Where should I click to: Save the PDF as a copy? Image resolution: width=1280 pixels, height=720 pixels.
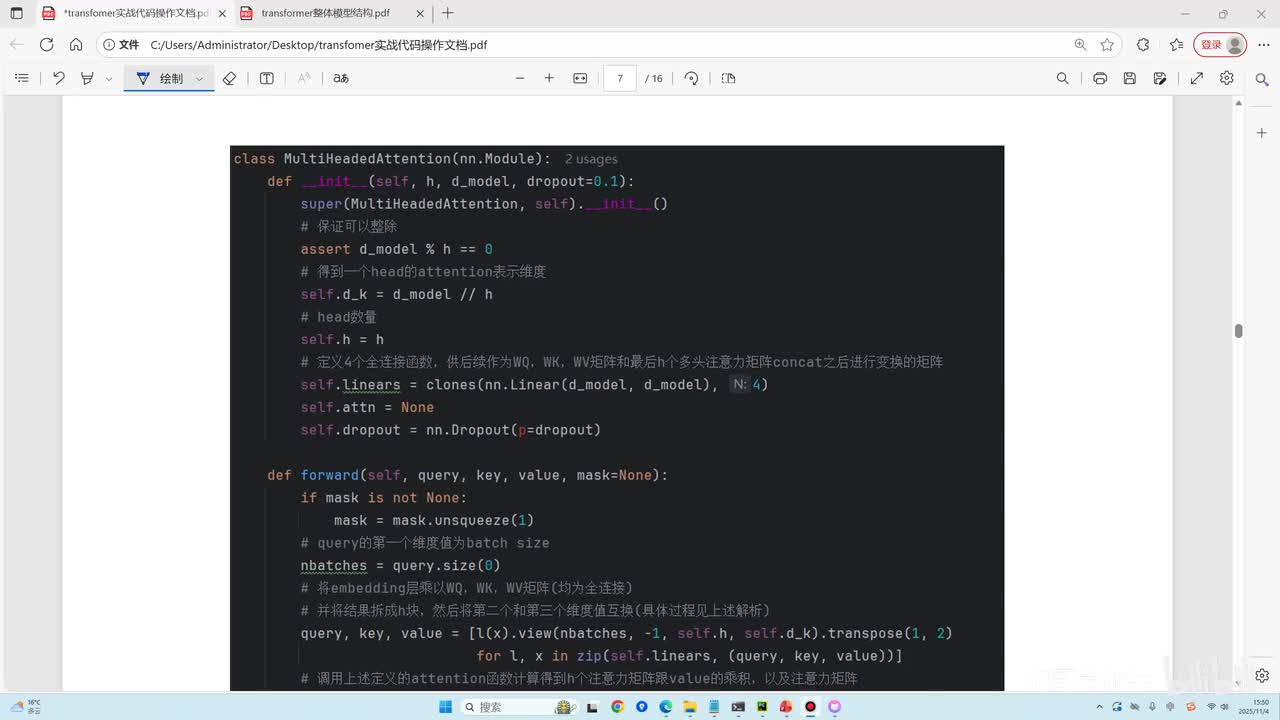pos(1160,78)
